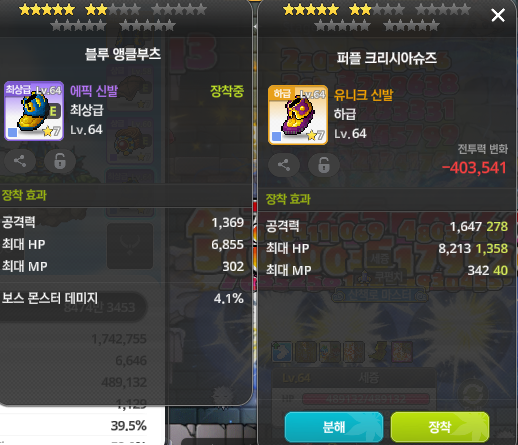518x445 pixels.
Task: Click star rating row on left panel
Action: [x=113, y=17]
